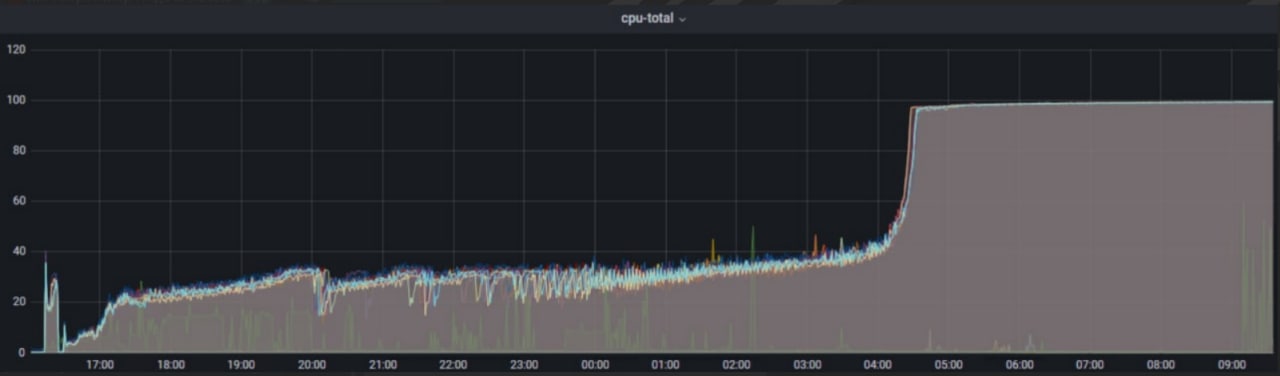Click the 08:00 time axis label
The image size is (1280, 376).
click(1161, 365)
